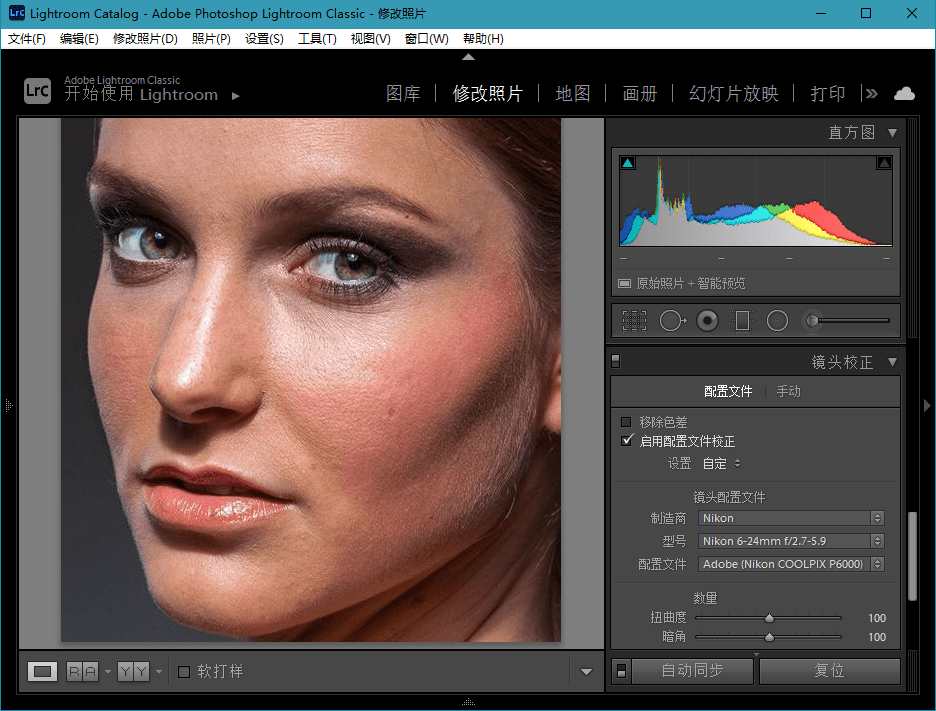The width and height of the screenshot is (936, 711).
Task: Open the Red Eye Correction tool
Action: point(707,320)
